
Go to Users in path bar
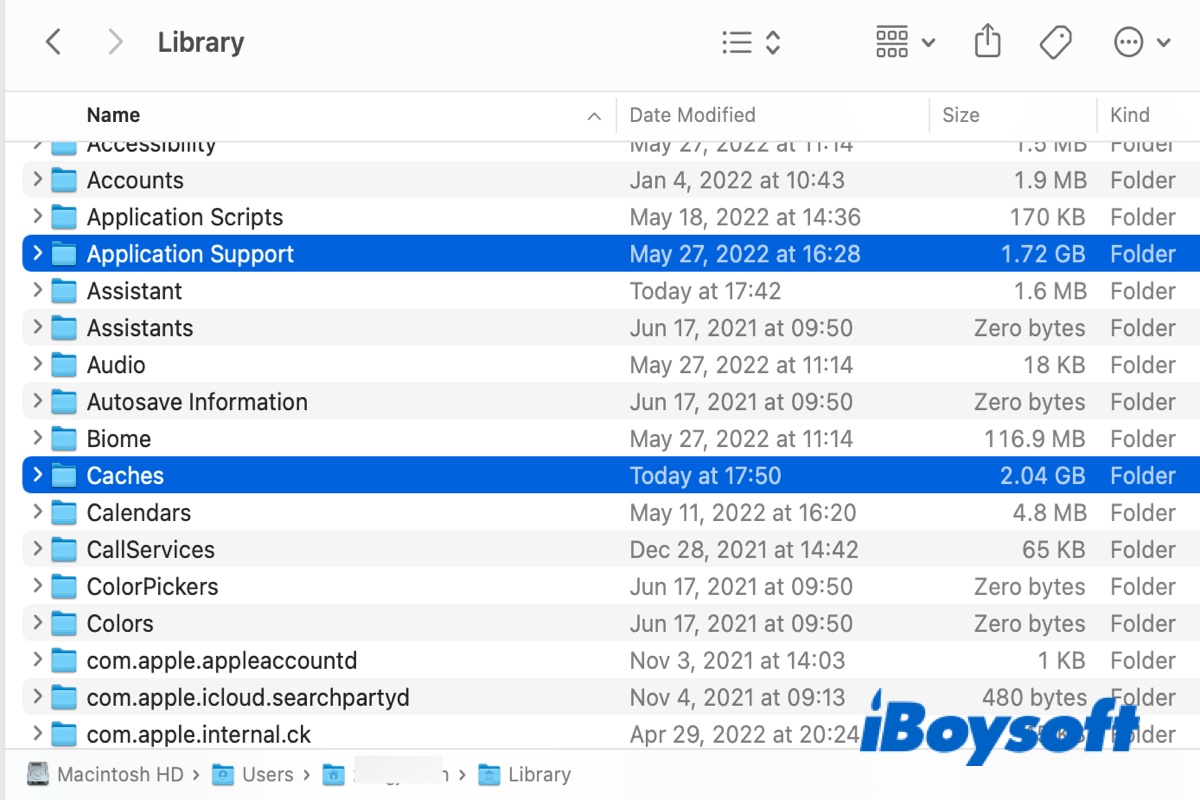(x=267, y=775)
